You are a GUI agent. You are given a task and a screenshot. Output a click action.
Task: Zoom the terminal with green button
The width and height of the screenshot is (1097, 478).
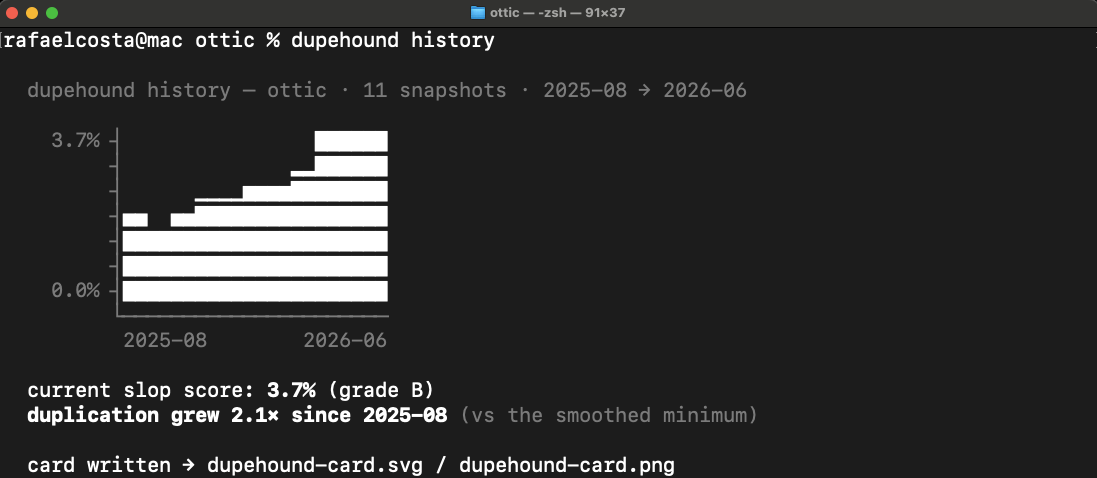tap(52, 13)
